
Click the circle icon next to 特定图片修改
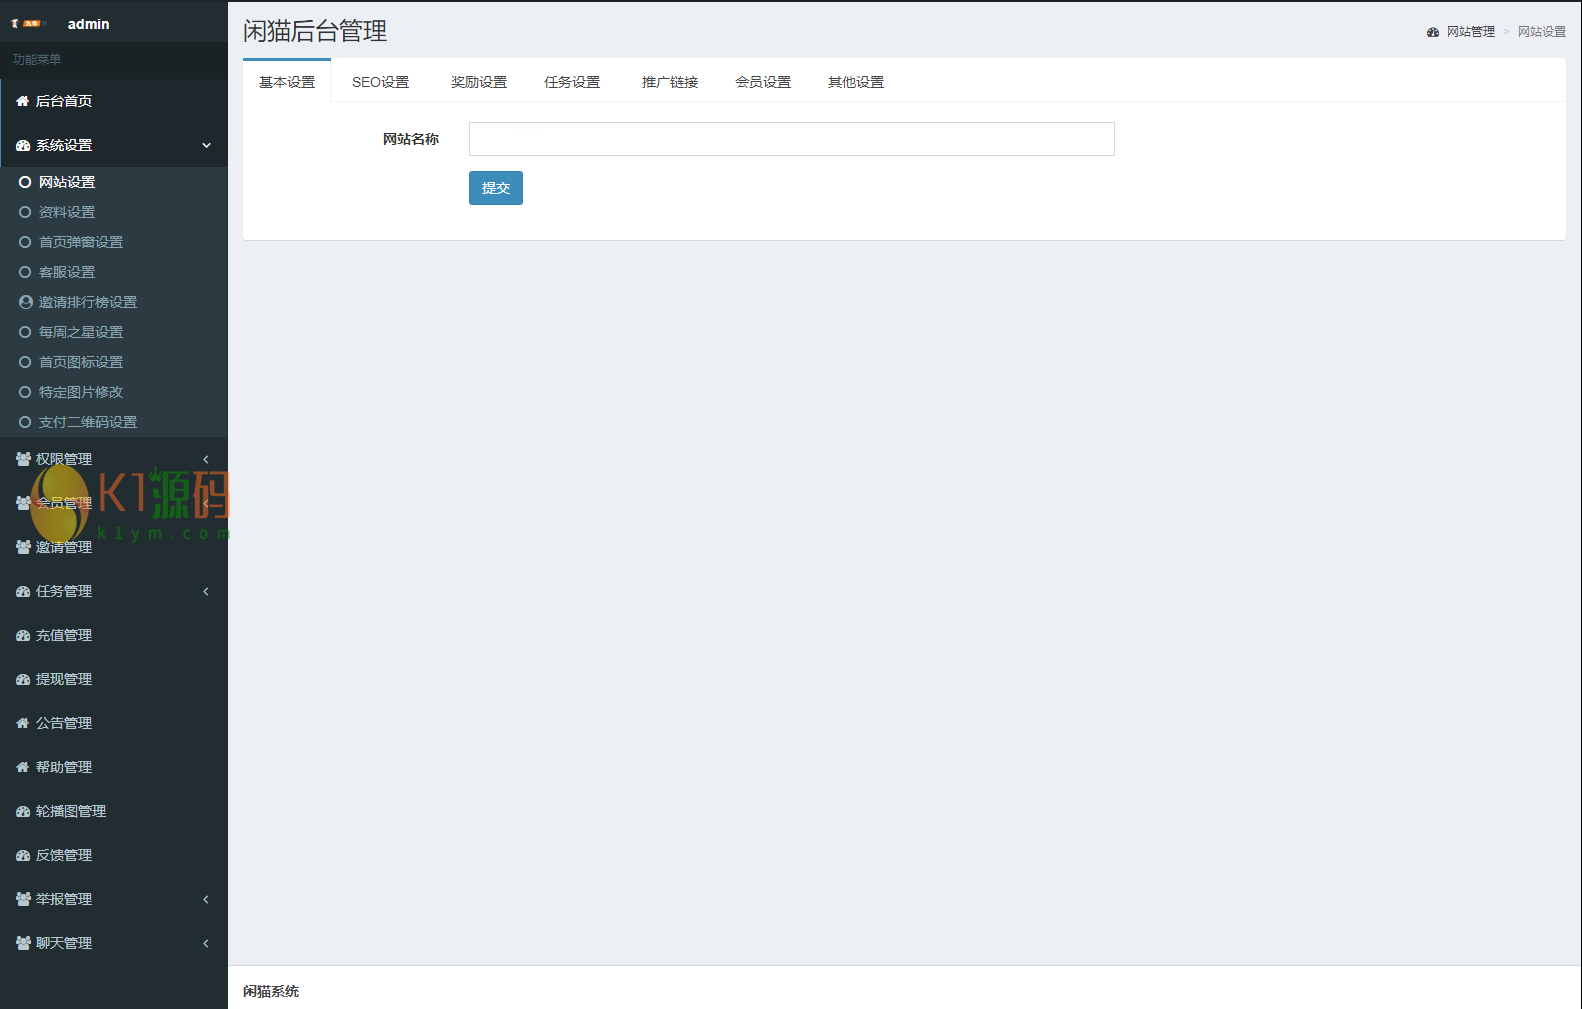25,392
